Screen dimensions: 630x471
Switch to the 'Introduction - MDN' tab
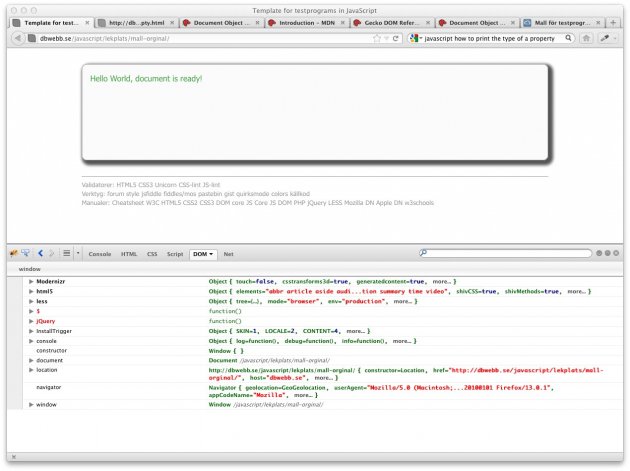pyautogui.click(x=307, y=23)
